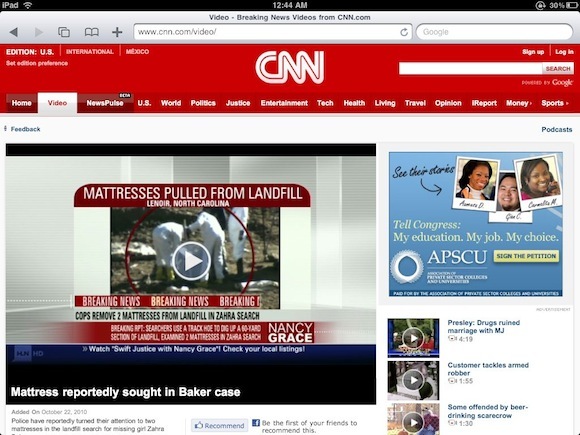Open the Health section

click(x=354, y=103)
